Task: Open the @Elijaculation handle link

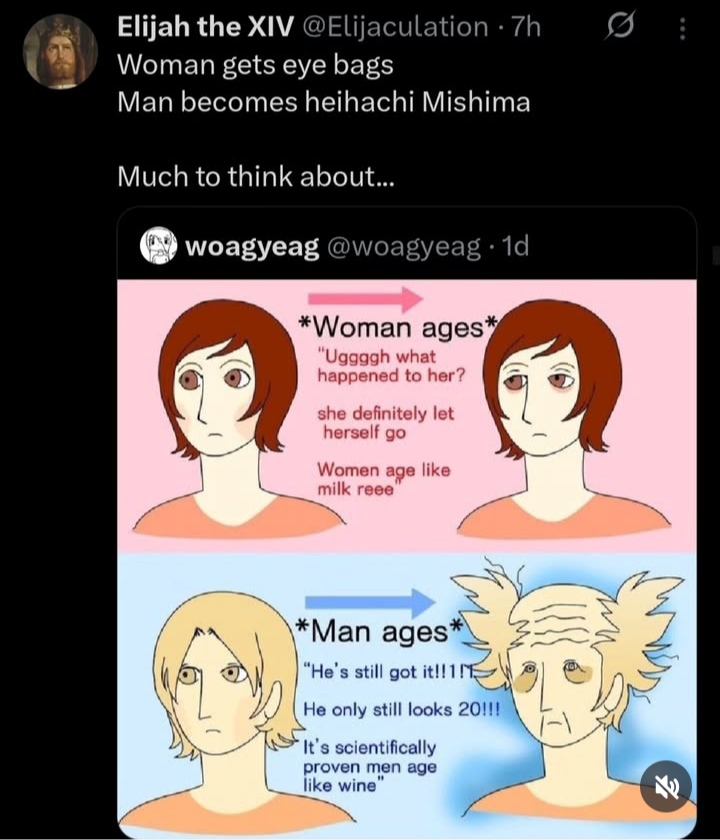Action: tap(395, 27)
